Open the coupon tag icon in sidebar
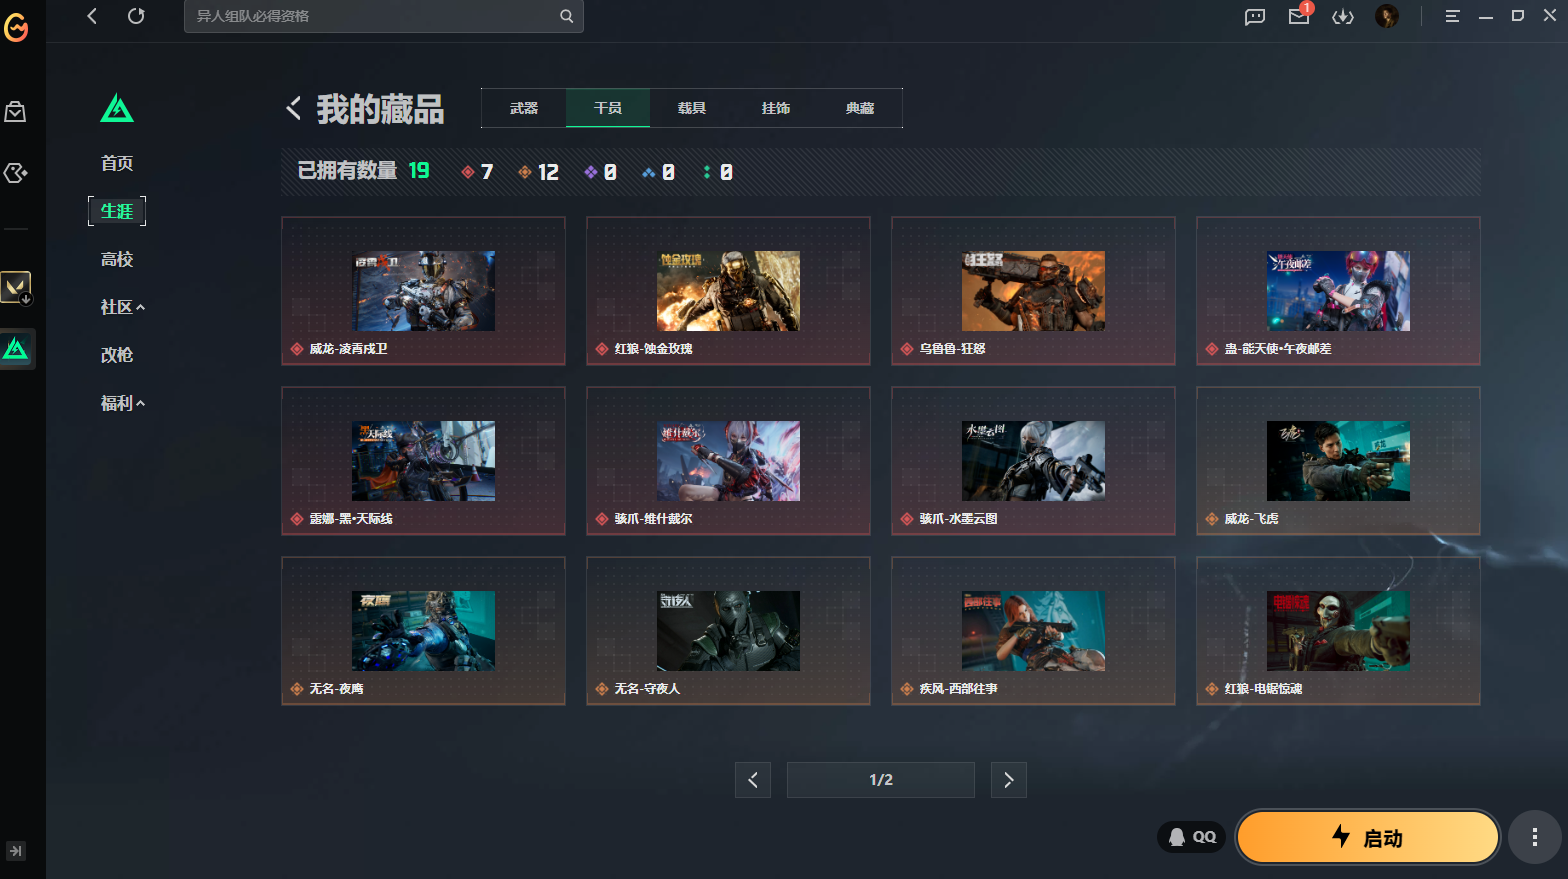Screen dimensions: 1568x879 (16, 173)
